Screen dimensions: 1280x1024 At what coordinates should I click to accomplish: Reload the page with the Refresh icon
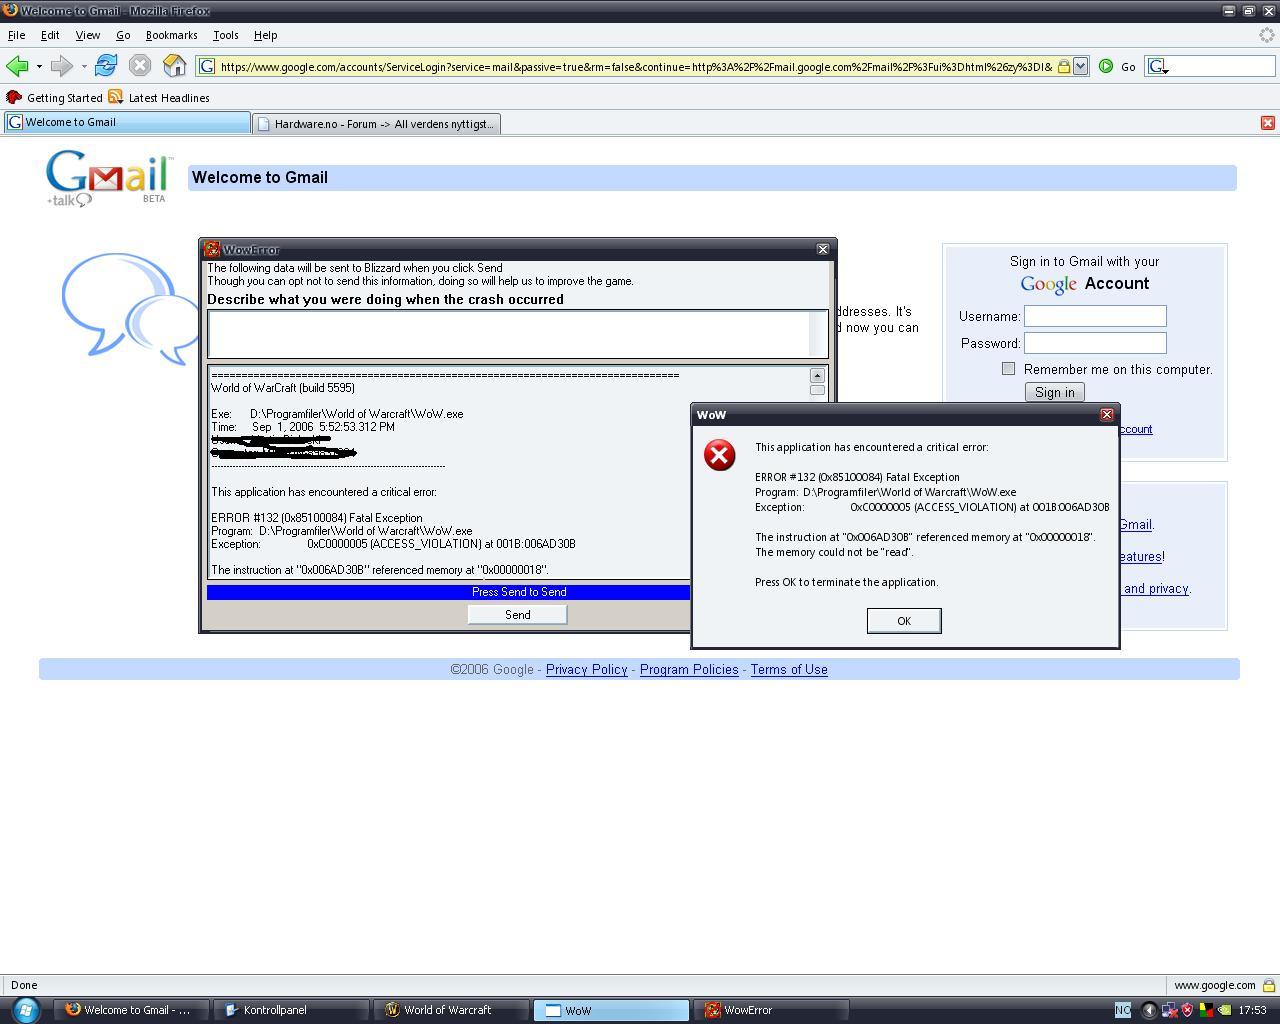(x=105, y=66)
